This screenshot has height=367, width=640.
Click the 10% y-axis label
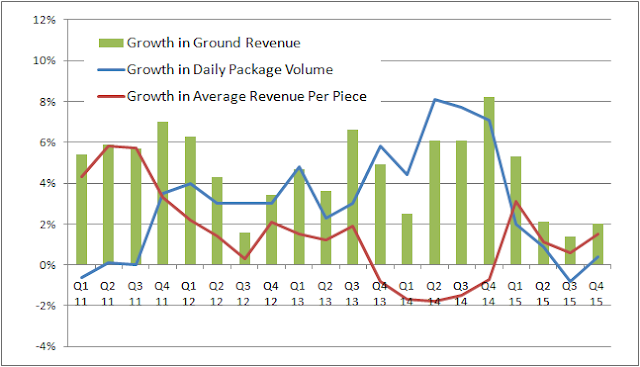(x=44, y=60)
